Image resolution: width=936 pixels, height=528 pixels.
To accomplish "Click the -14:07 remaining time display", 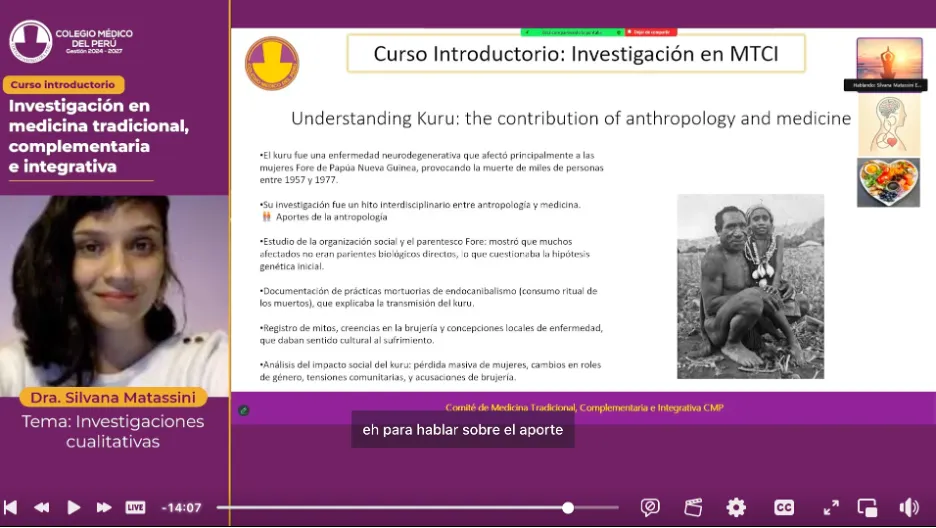I will click(181, 507).
